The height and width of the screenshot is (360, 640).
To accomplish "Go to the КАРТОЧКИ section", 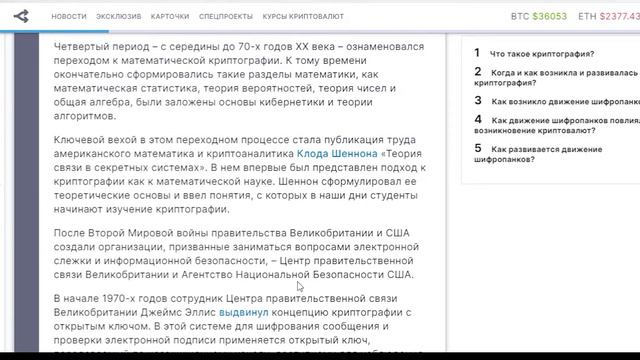I will tap(170, 16).
